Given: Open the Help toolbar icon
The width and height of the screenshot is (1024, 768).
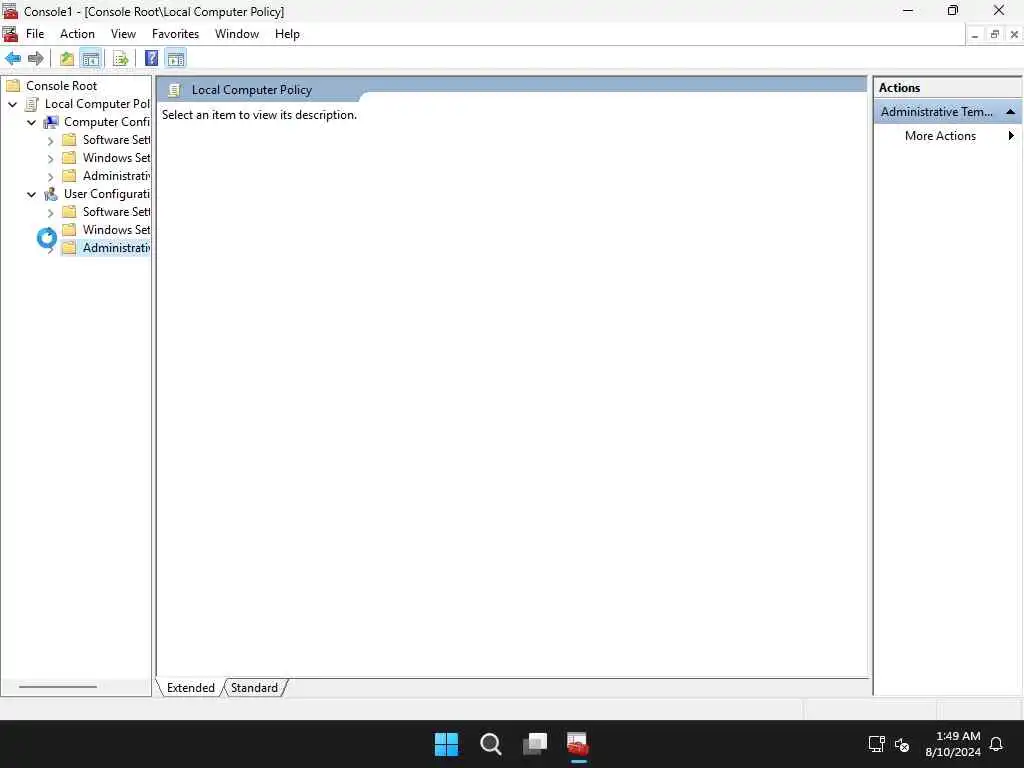Looking at the screenshot, I should [152, 59].
